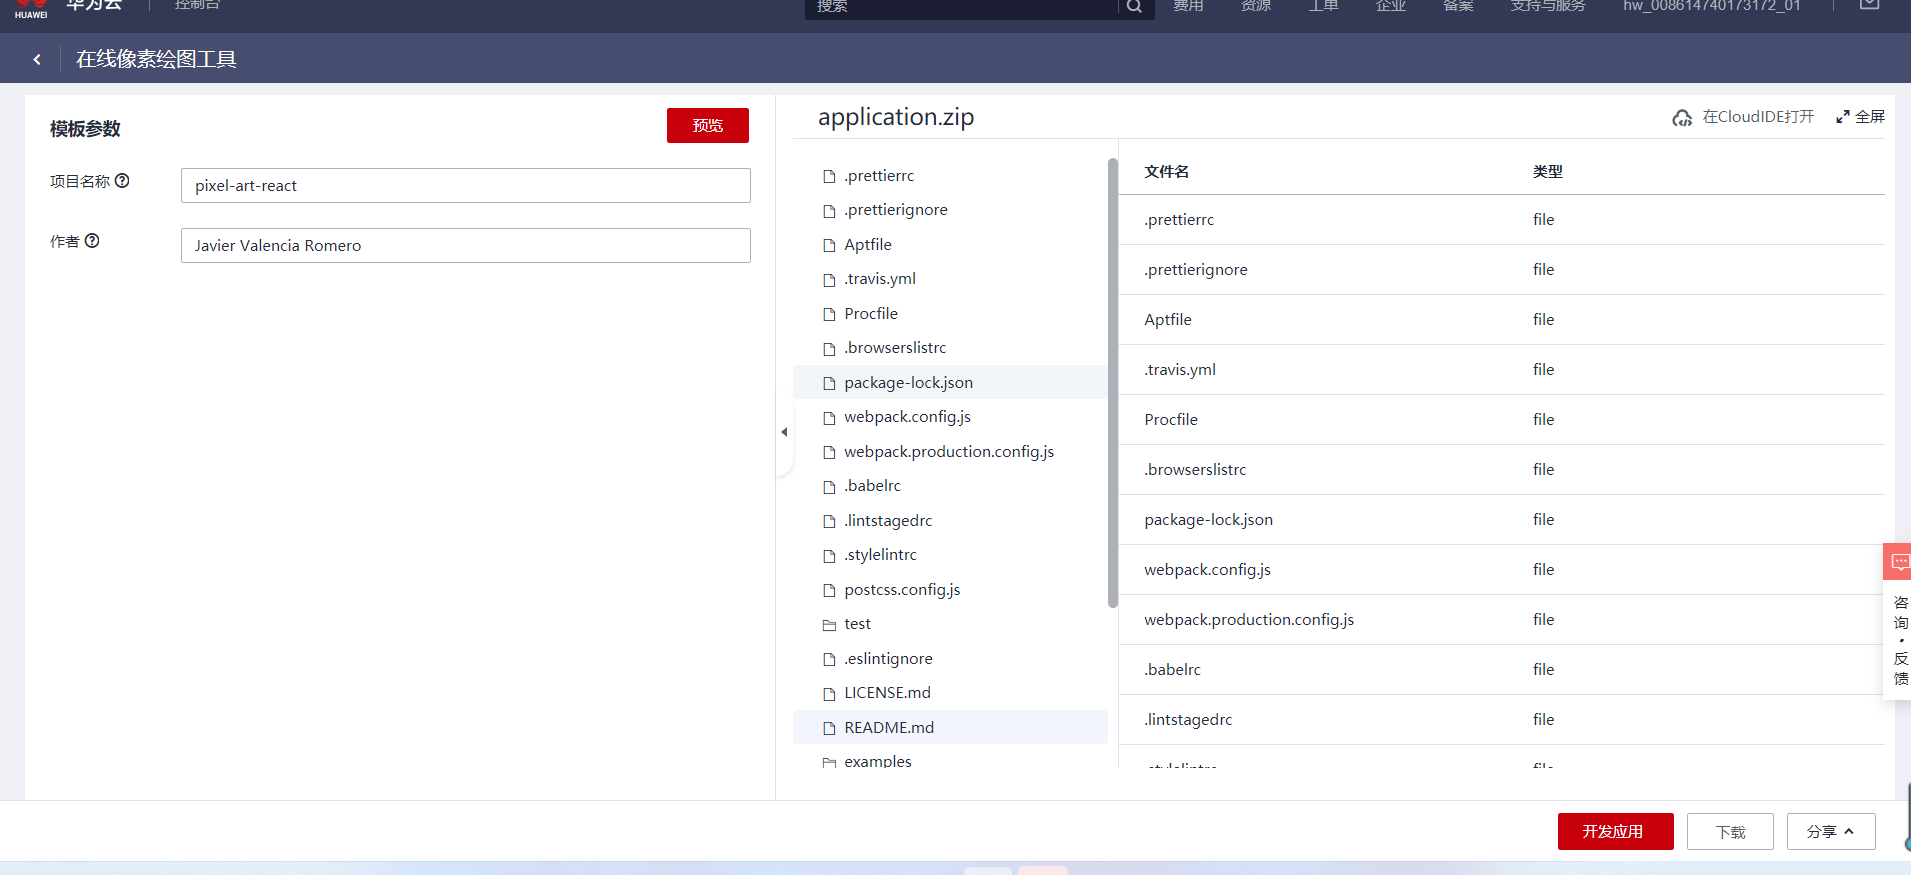Click .prettierrc in the file table
This screenshot has width=1911, height=875.
point(1179,219)
